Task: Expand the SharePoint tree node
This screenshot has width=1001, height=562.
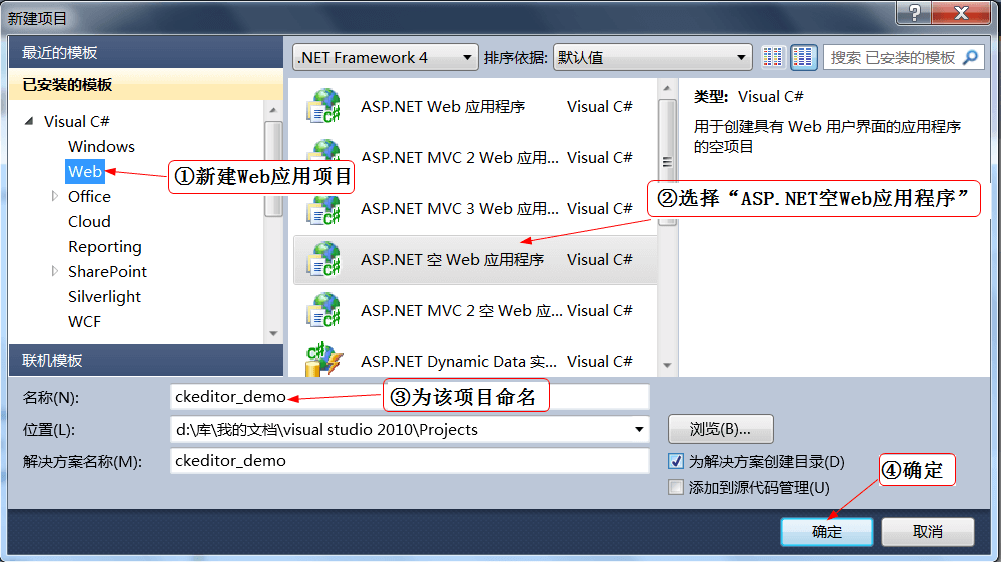Action: click(x=54, y=271)
